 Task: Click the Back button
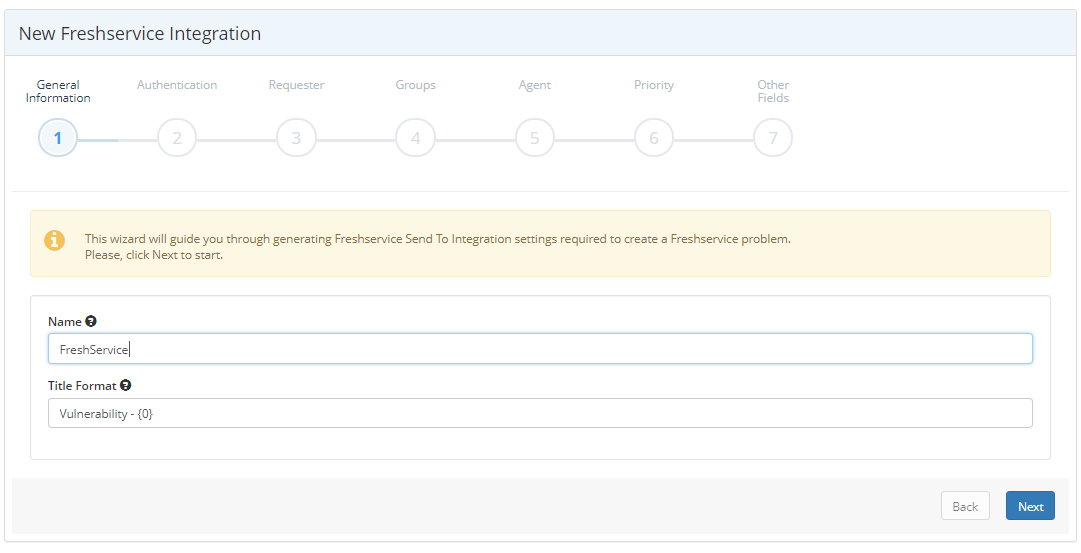[965, 506]
